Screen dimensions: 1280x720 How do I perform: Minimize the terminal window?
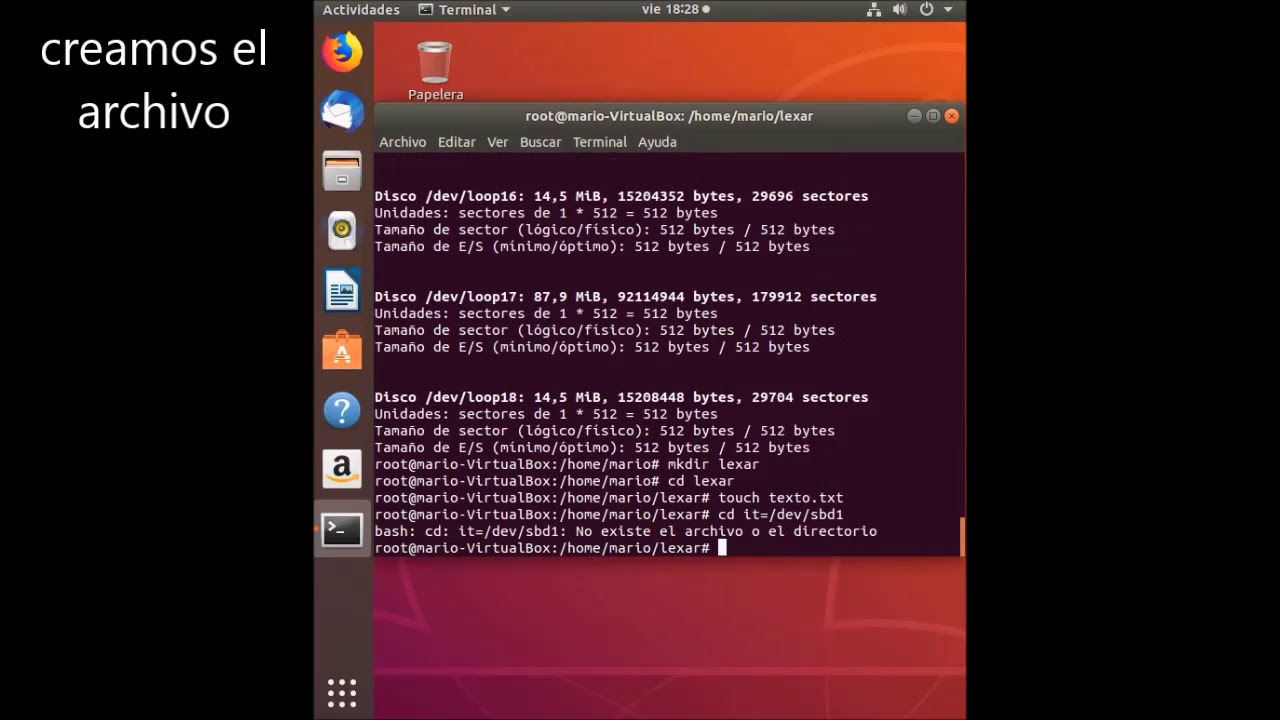(x=914, y=116)
